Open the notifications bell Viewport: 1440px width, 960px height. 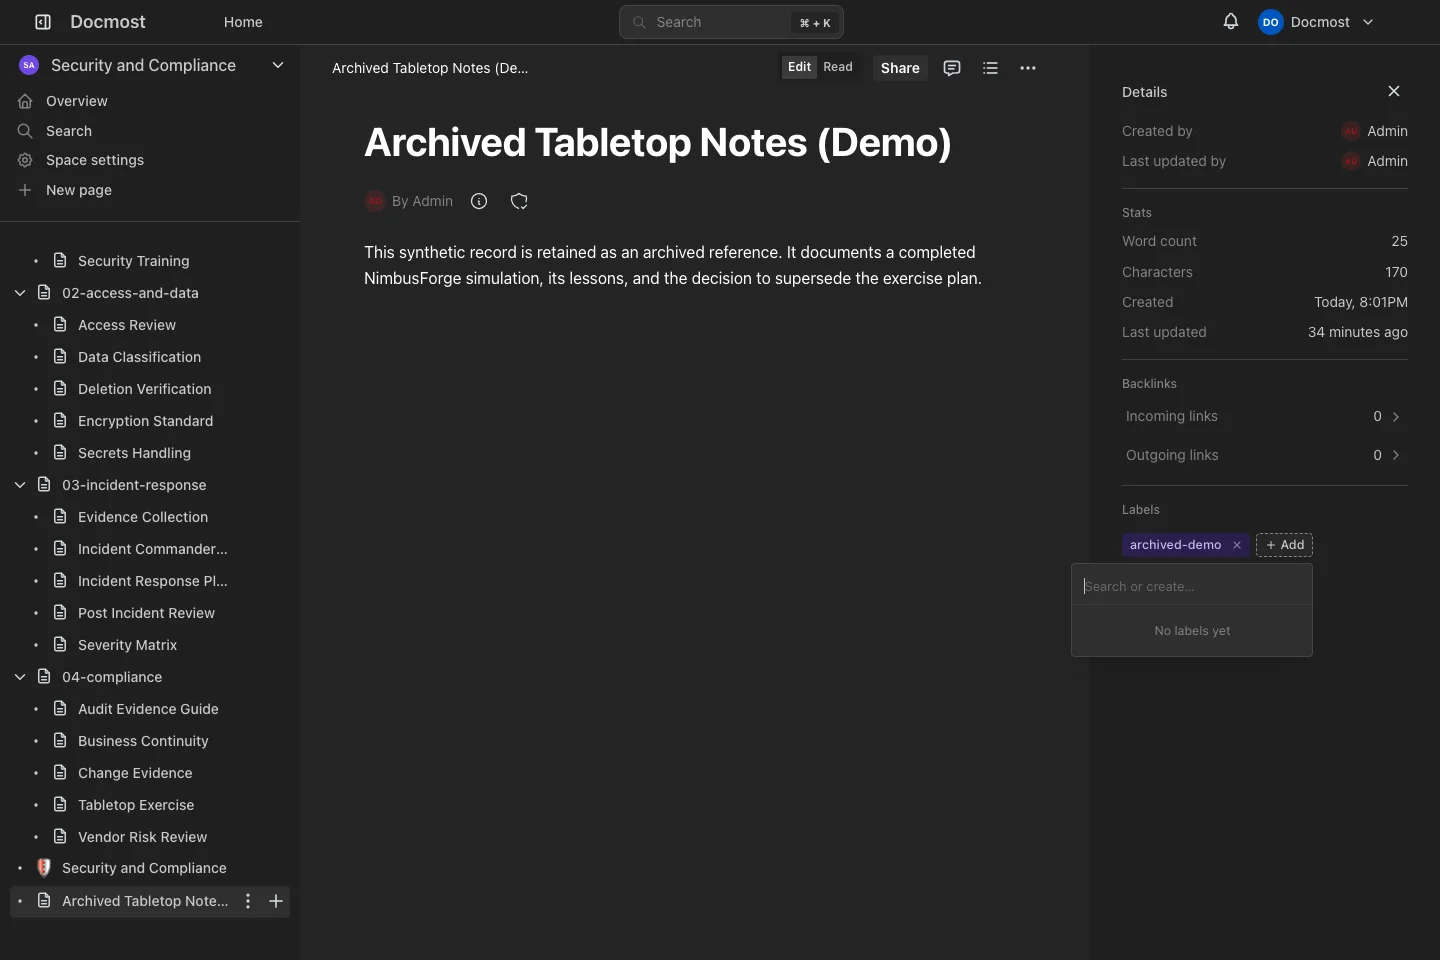(x=1231, y=22)
